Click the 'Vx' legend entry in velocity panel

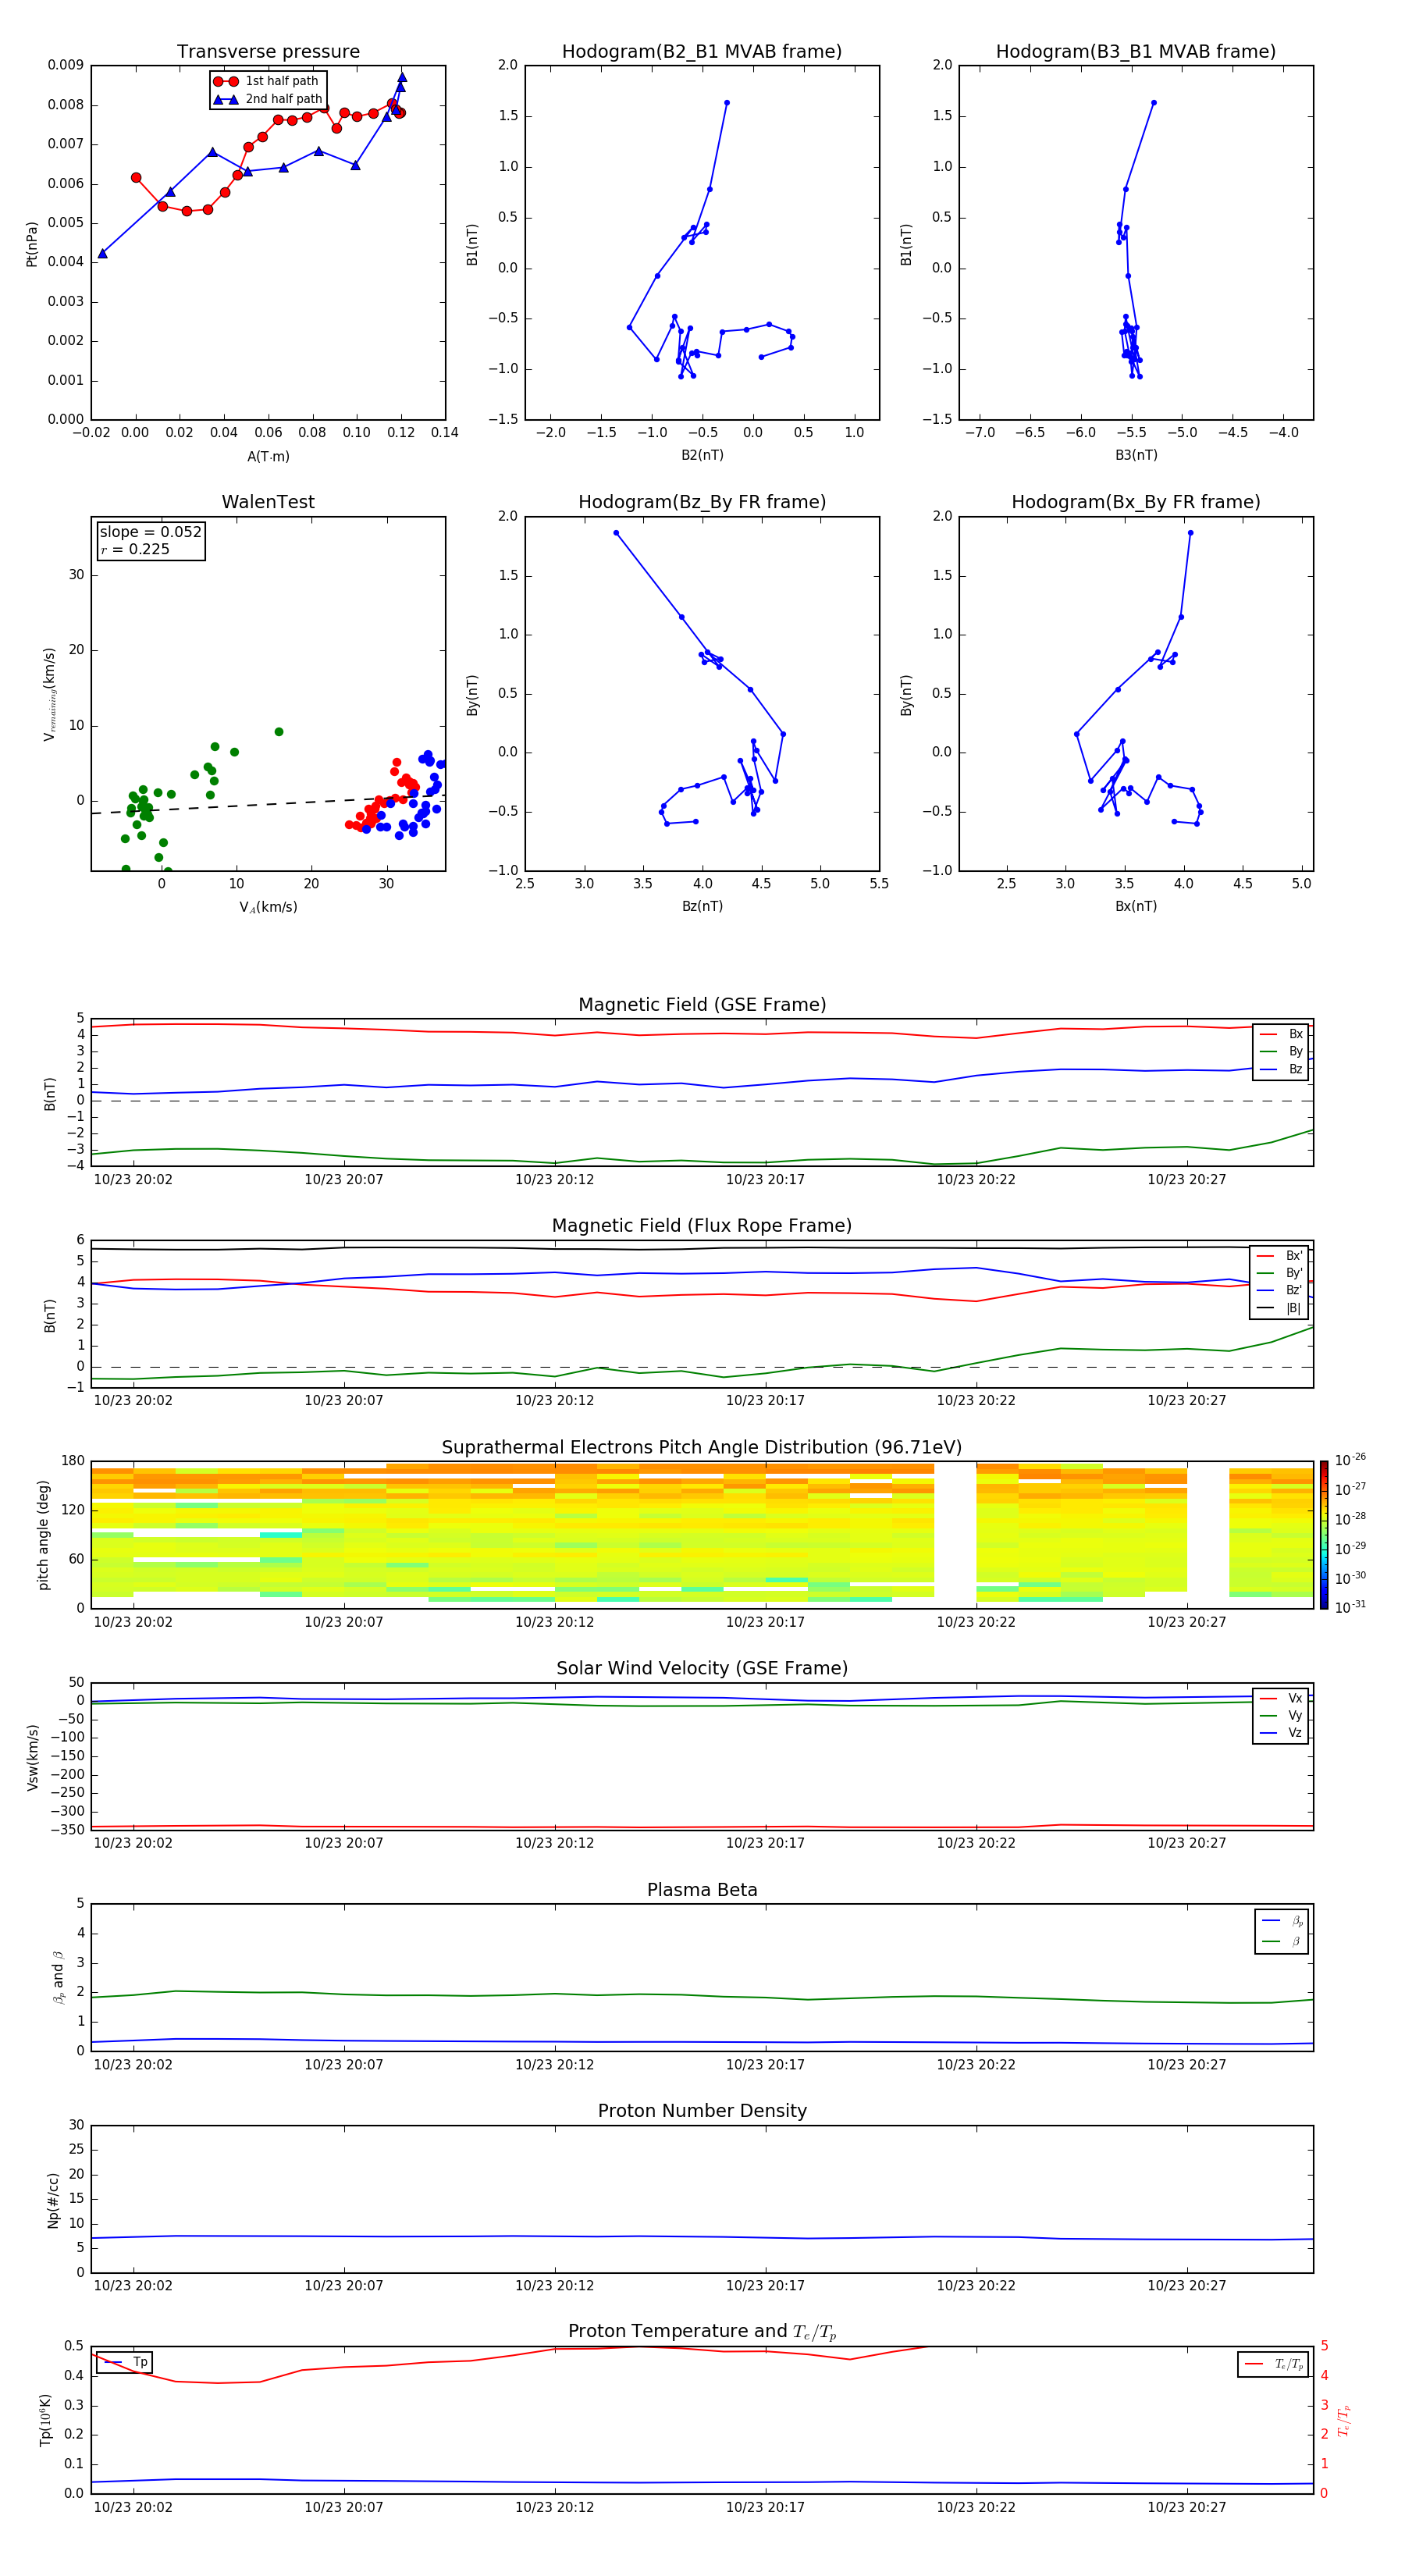(x=1282, y=1698)
